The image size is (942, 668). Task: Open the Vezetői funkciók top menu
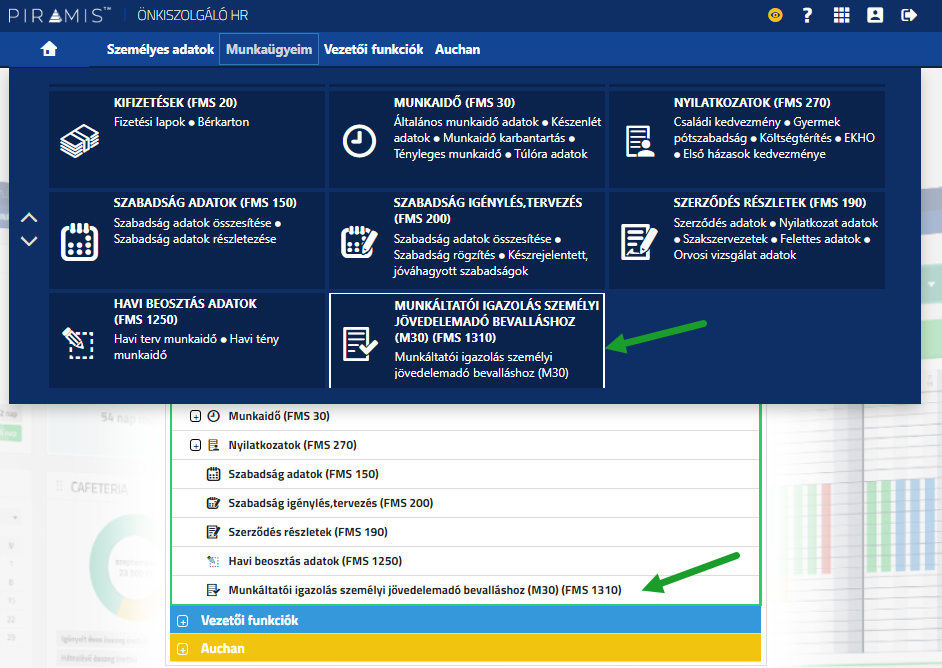click(x=373, y=49)
